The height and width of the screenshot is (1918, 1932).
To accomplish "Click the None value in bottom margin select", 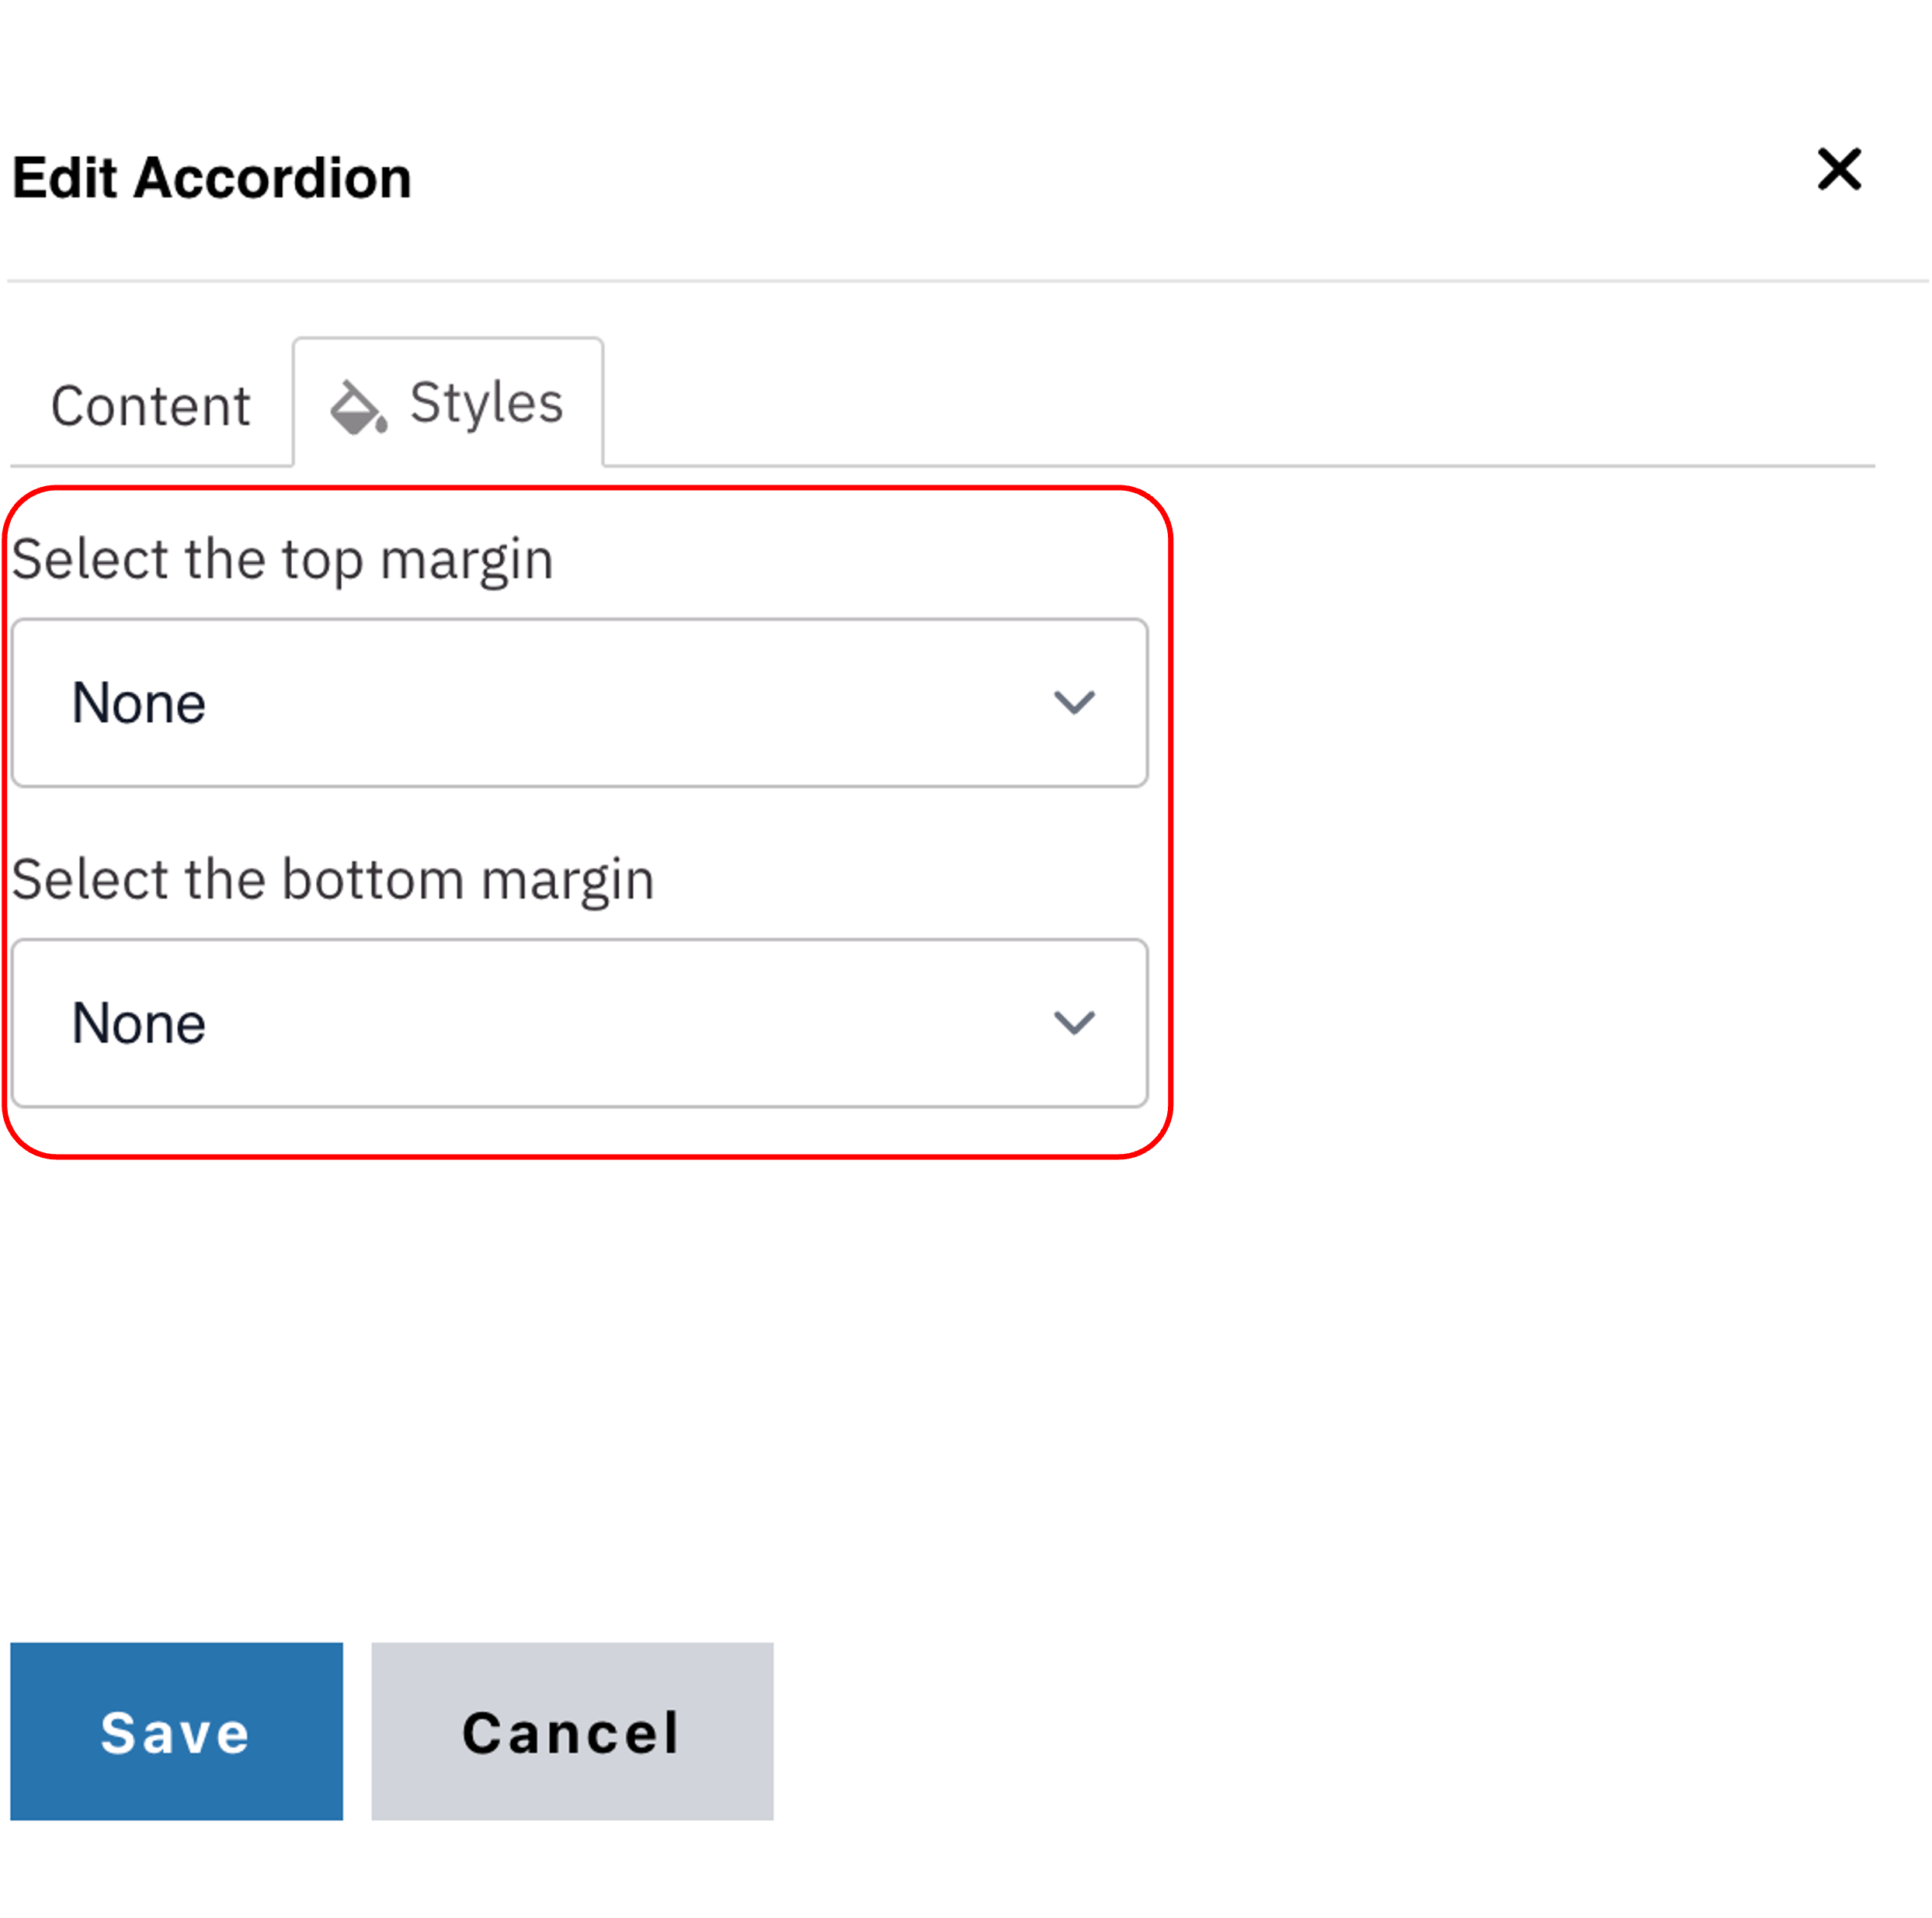I will pos(139,1023).
